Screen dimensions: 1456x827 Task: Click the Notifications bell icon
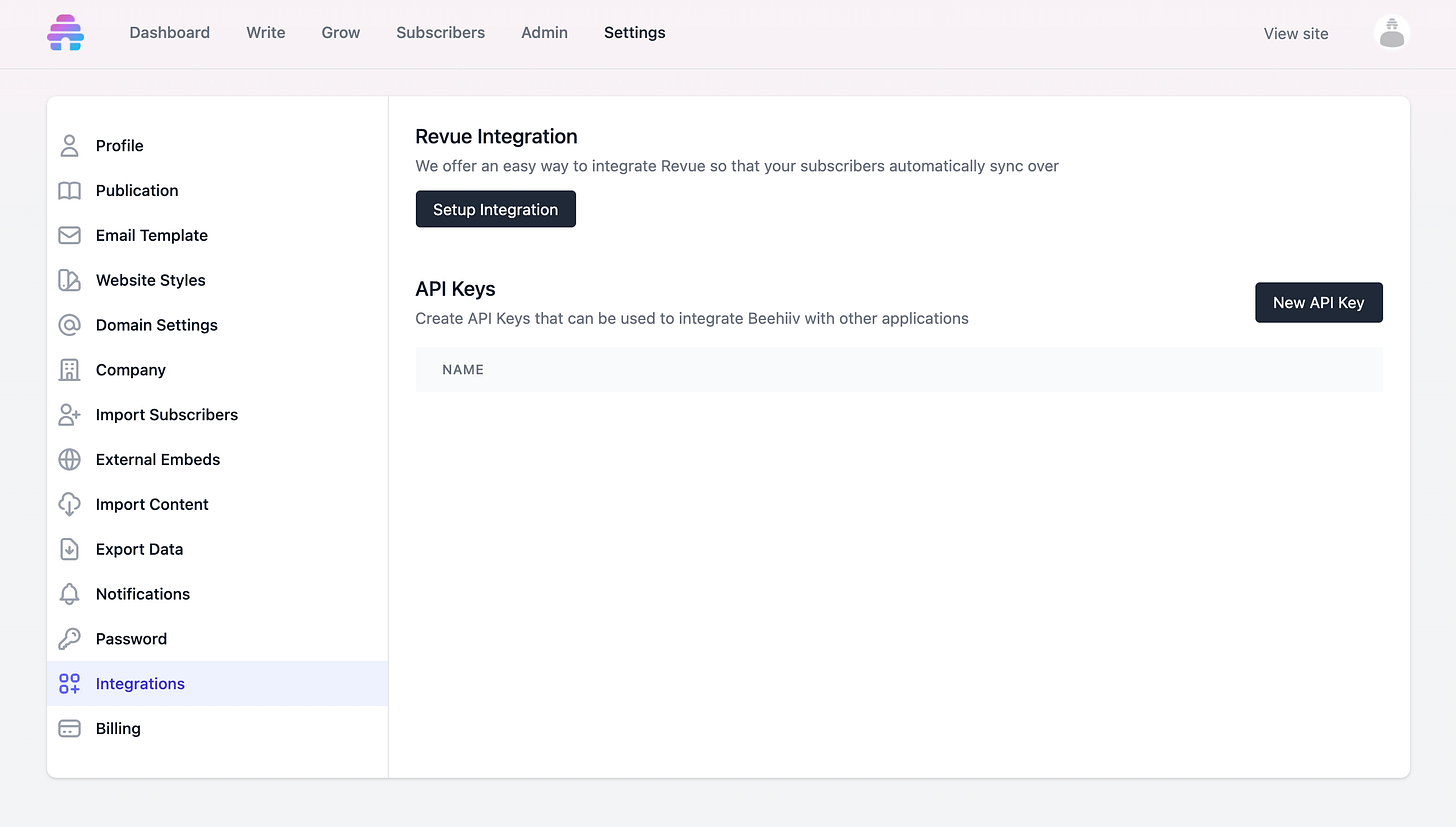[x=69, y=594]
